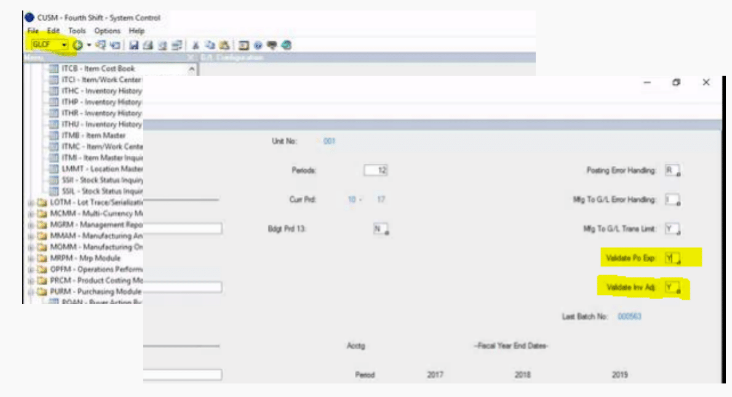
Task: Toggle the Bdgt Prd 13 flag field
Action: tap(381, 229)
